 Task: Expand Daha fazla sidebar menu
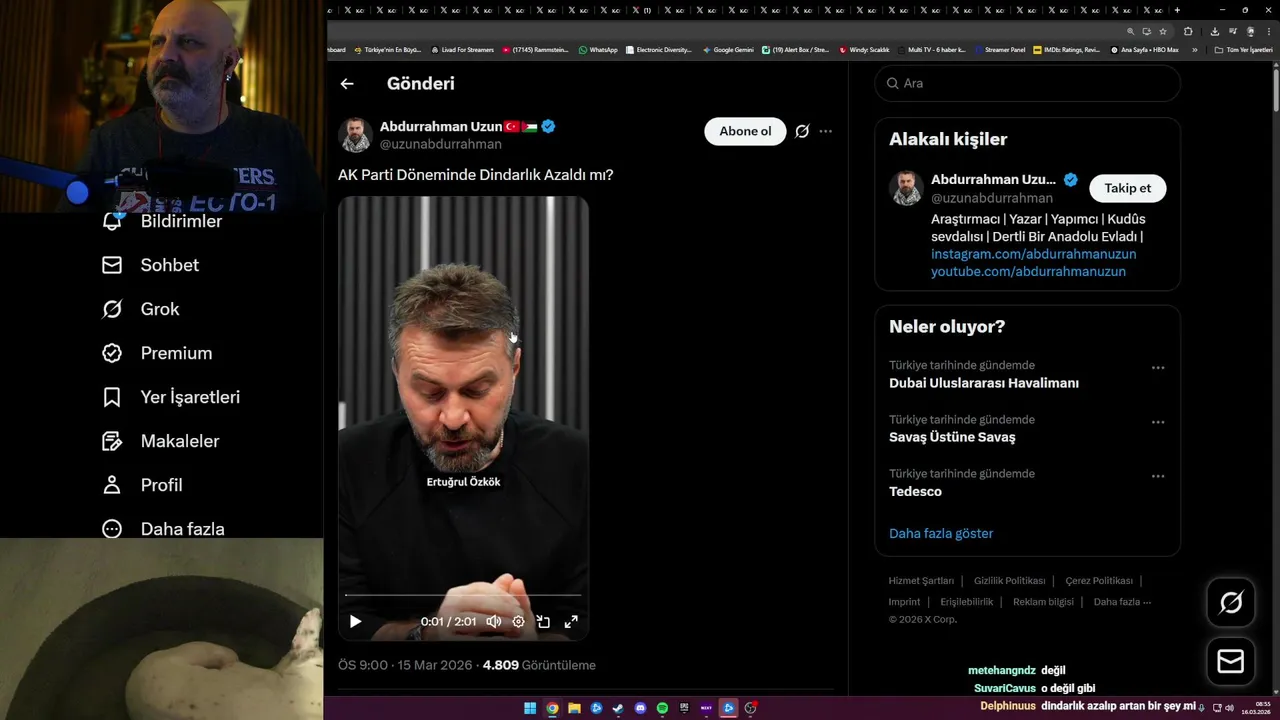[x=163, y=529]
